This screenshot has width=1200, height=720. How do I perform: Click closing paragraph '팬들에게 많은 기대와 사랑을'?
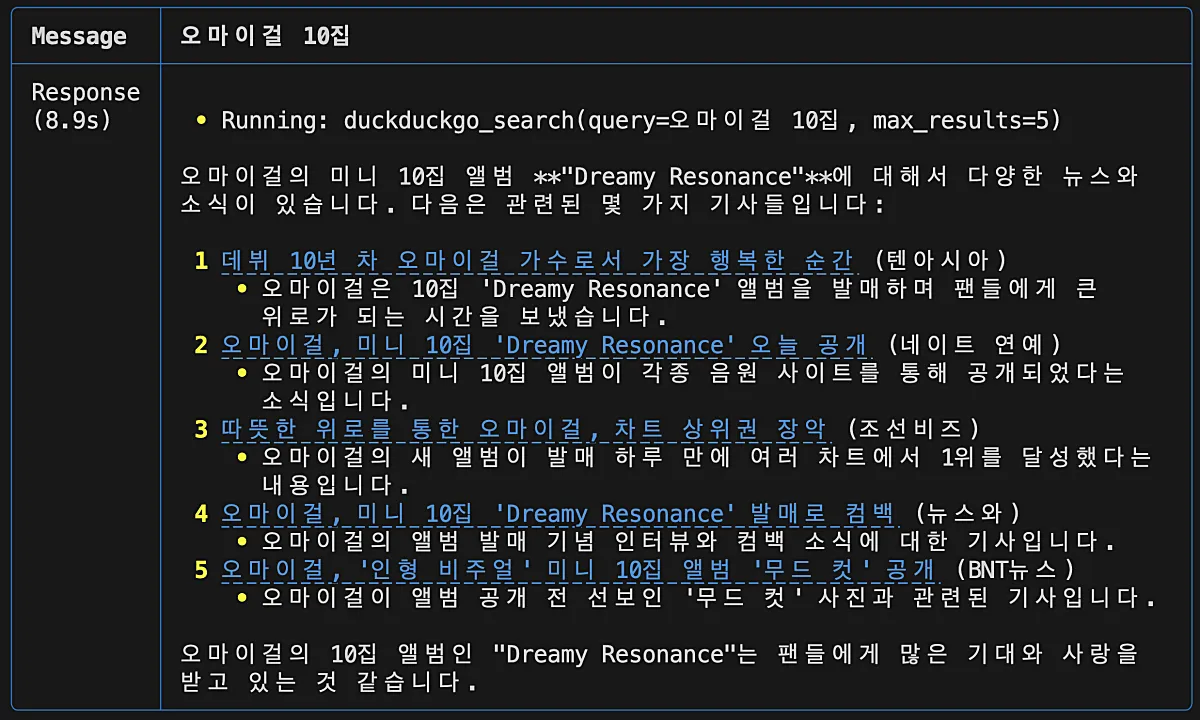660,668
